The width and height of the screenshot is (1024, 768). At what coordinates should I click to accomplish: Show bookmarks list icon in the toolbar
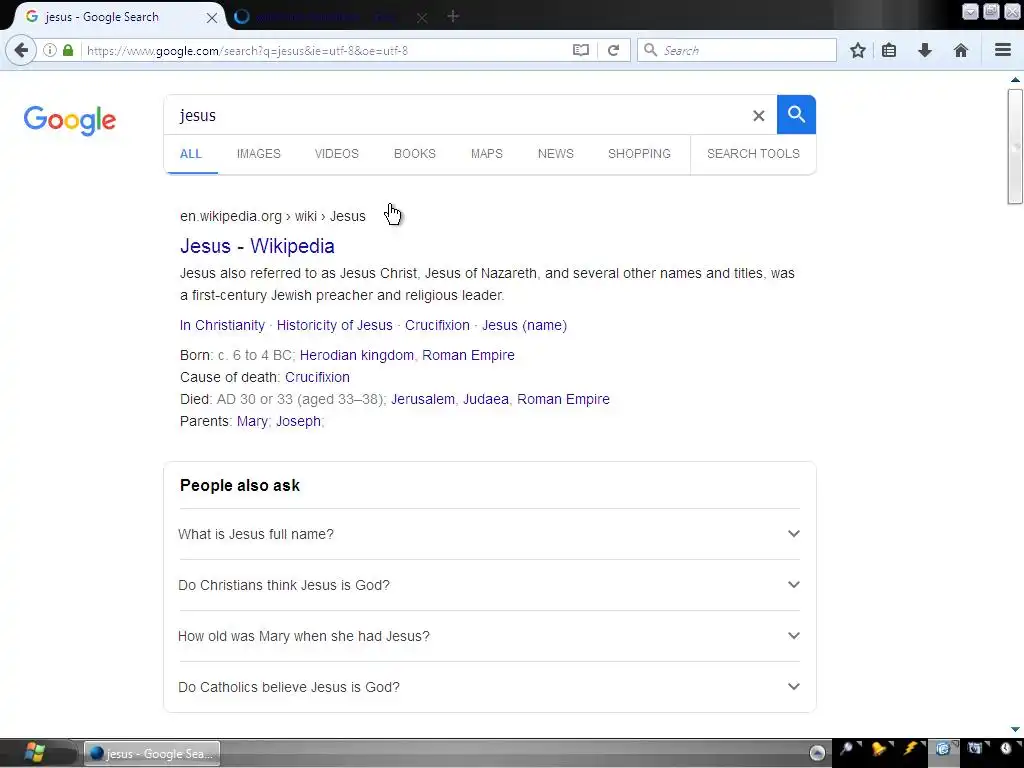point(889,50)
